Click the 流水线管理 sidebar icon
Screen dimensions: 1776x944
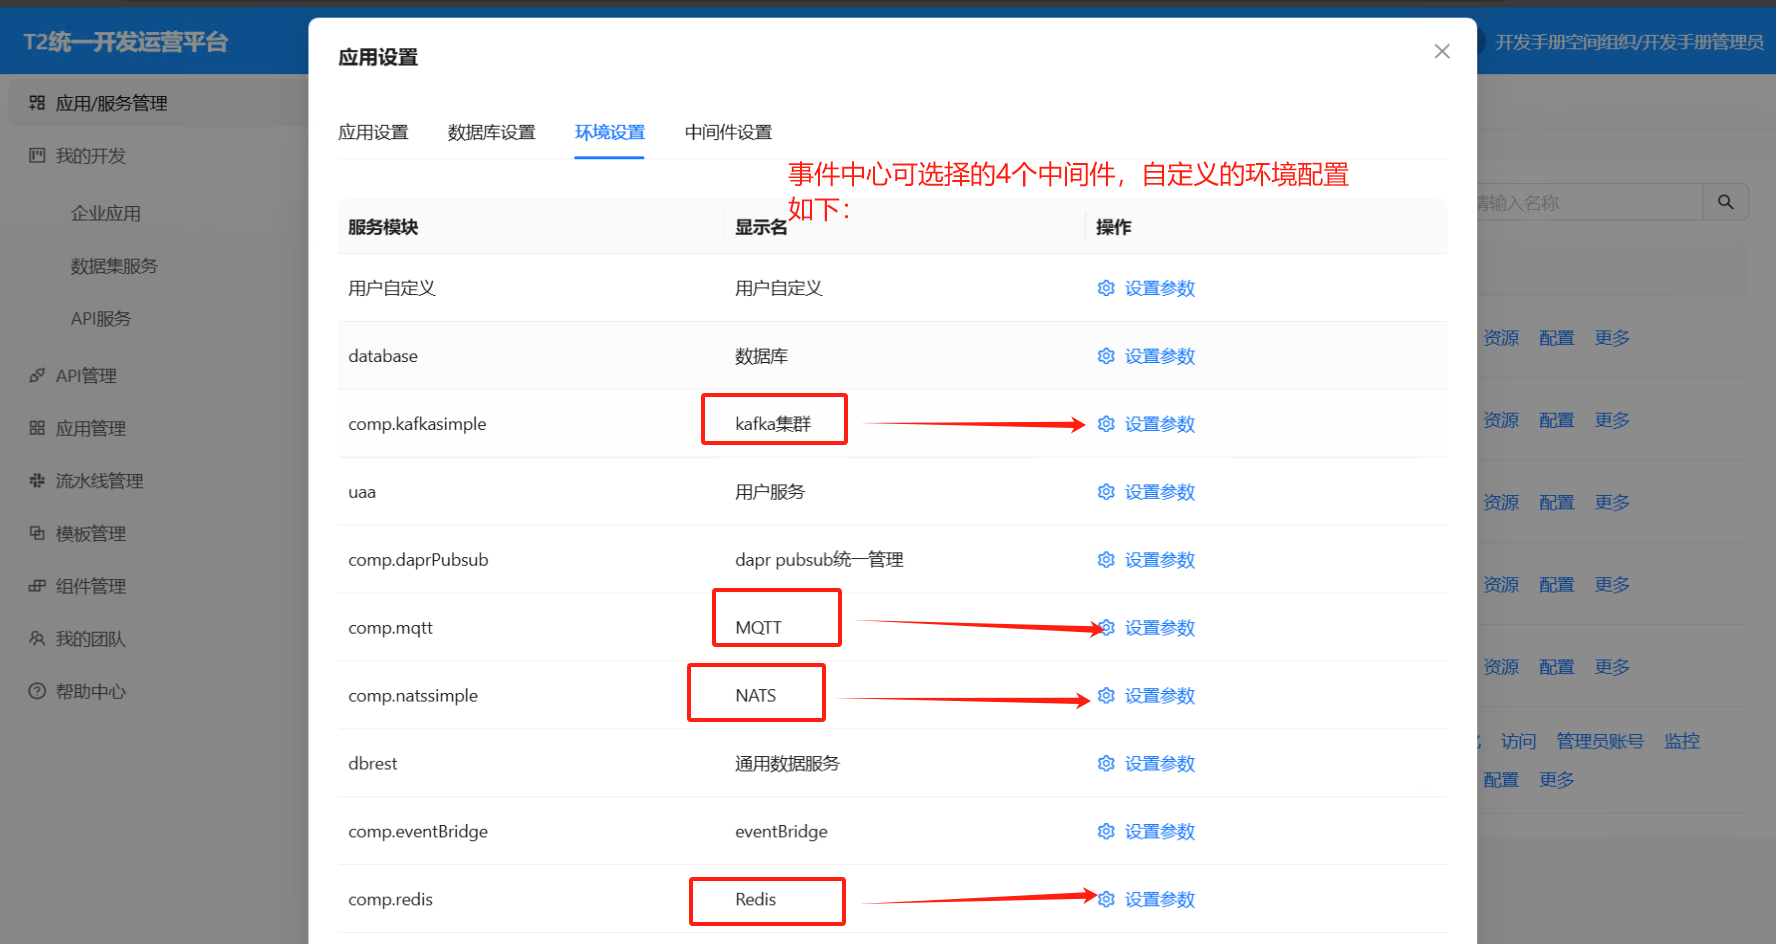coord(37,481)
